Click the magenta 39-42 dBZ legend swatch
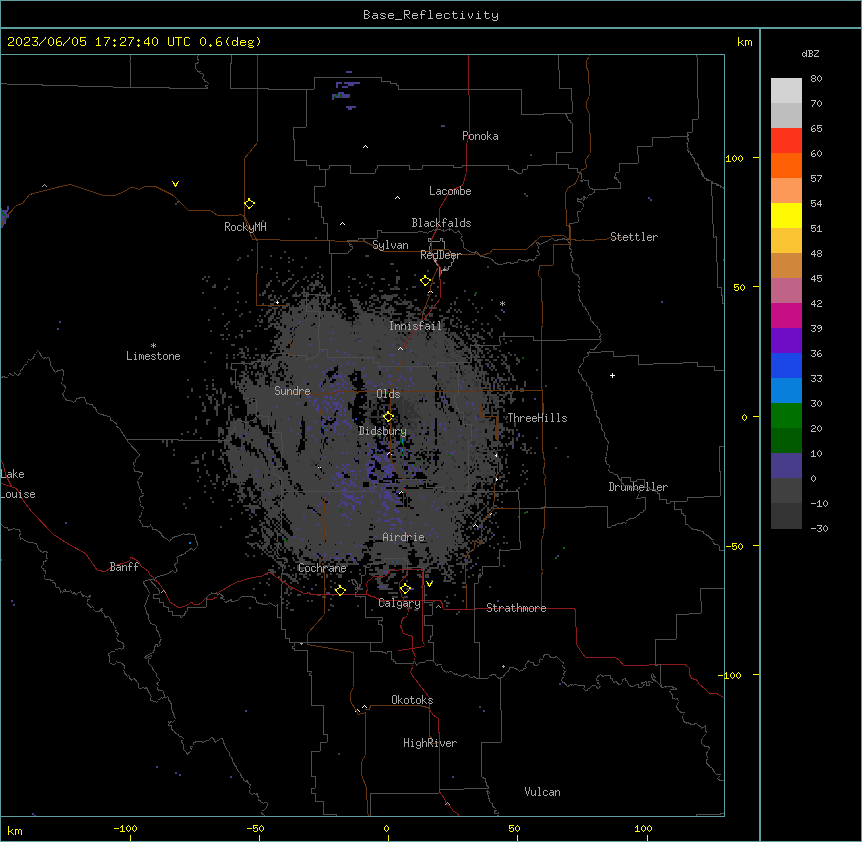The image size is (862, 842). (786, 315)
